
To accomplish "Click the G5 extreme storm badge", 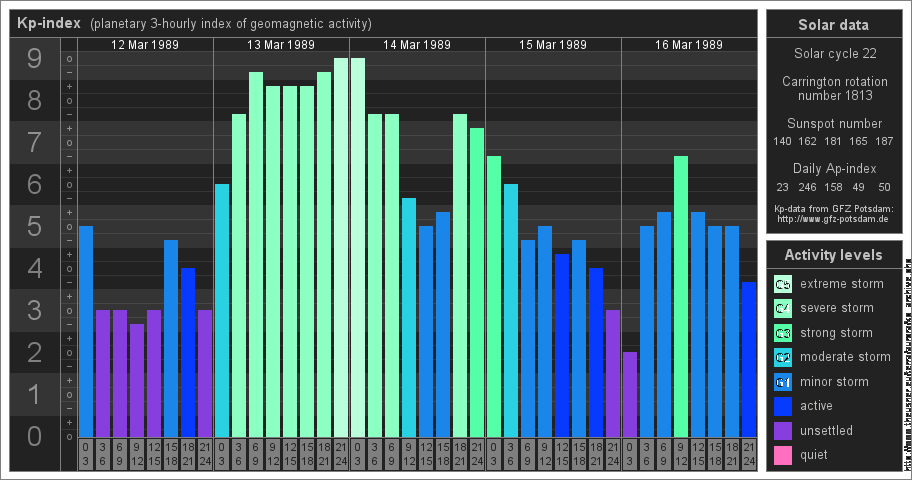I will [783, 284].
